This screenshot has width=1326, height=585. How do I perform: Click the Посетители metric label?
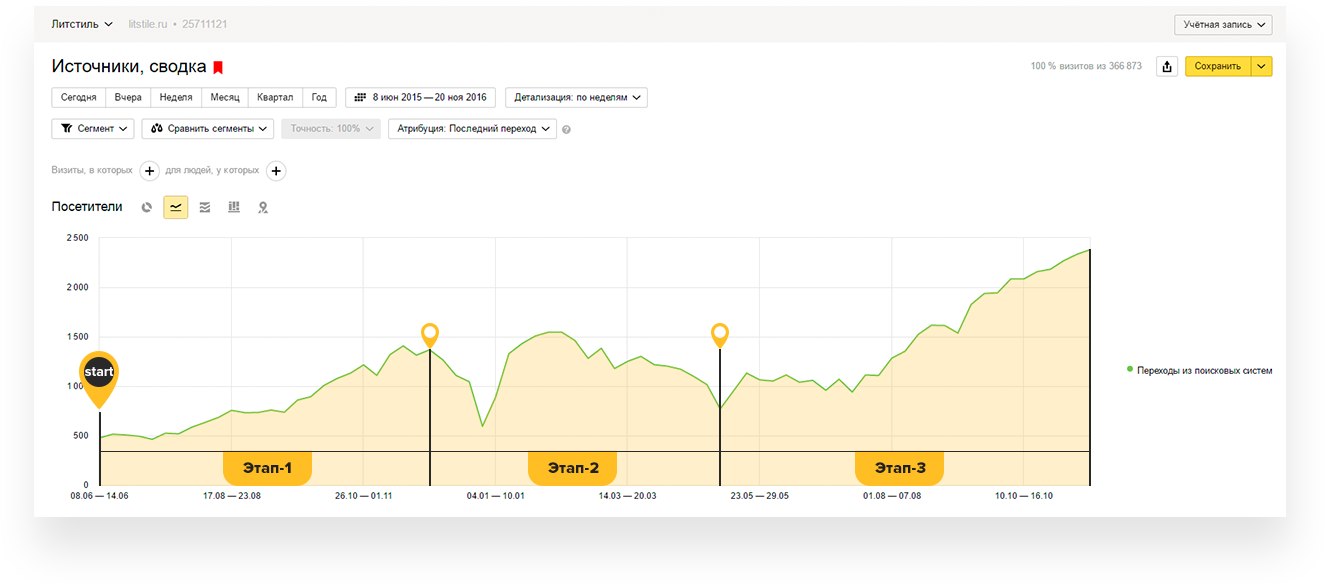(87, 207)
